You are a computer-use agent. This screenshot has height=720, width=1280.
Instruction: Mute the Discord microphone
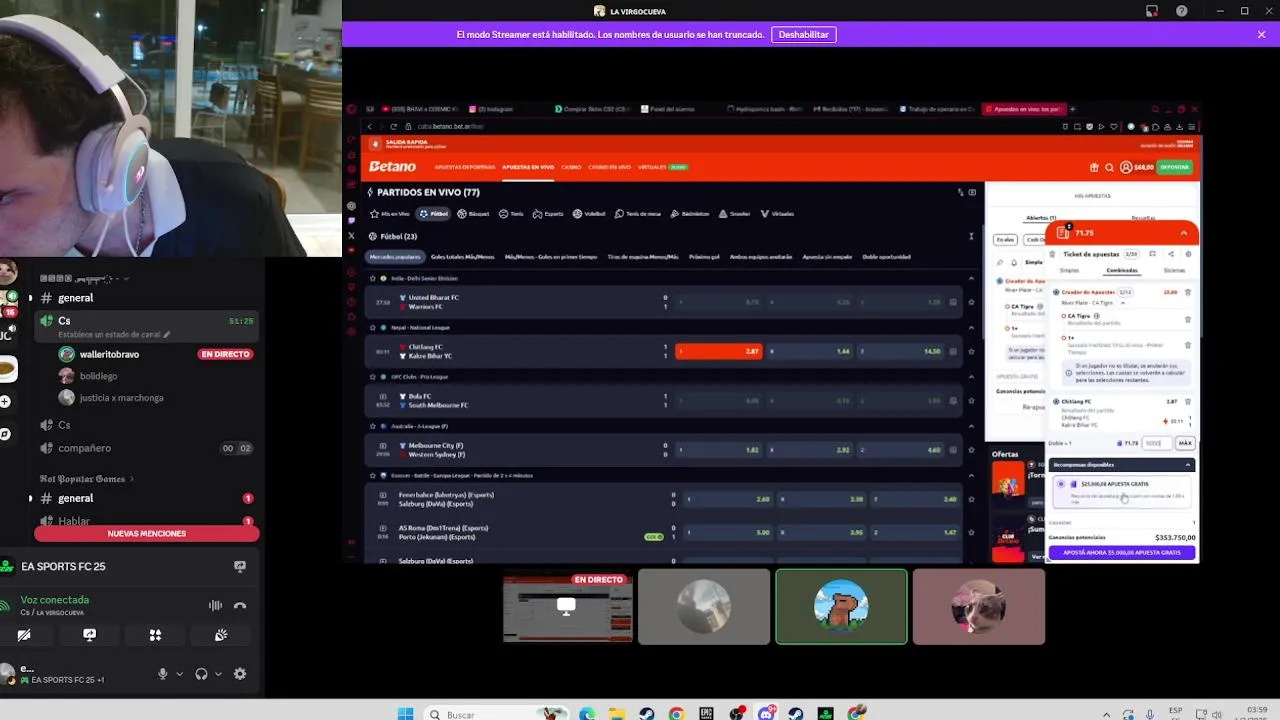coord(162,674)
